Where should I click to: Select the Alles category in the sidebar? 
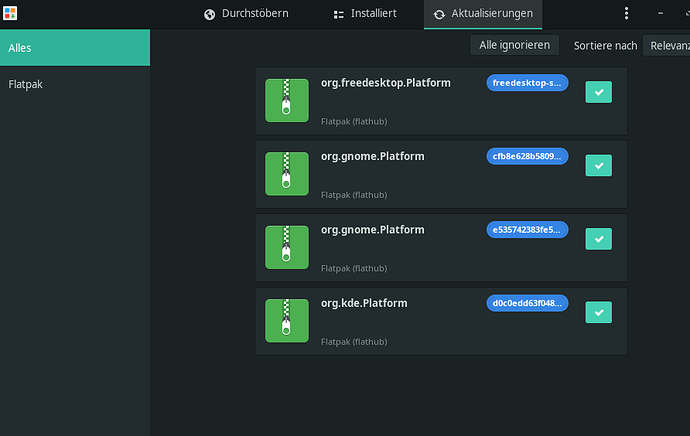tap(75, 48)
